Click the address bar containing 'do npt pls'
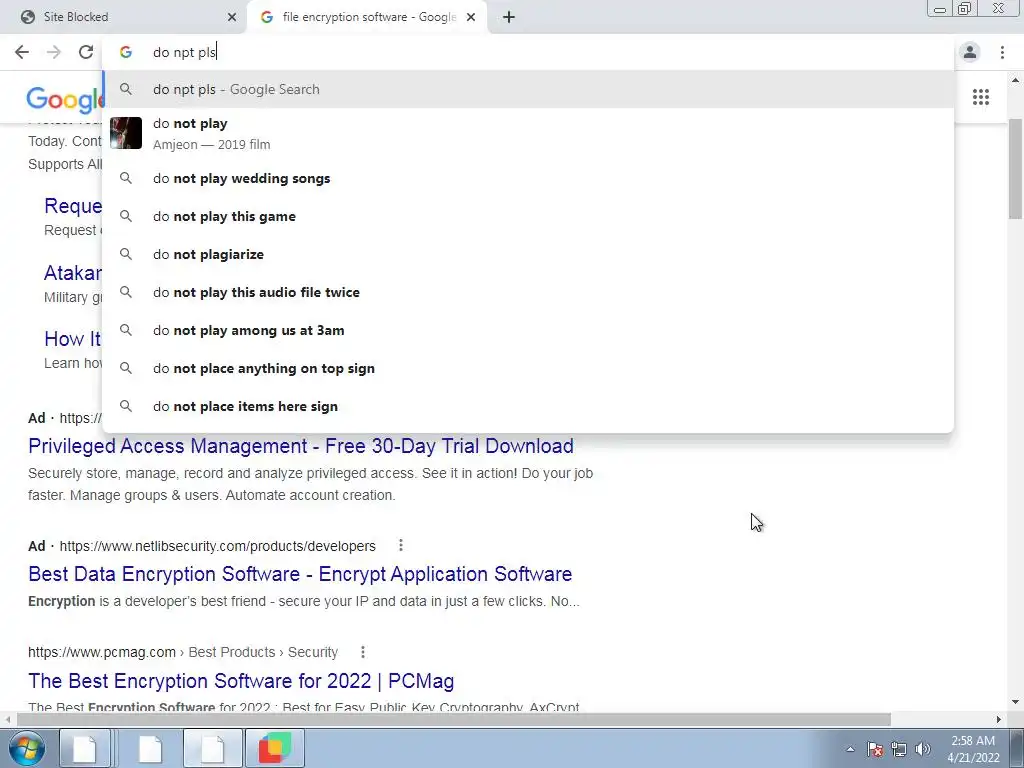The height and width of the screenshot is (768, 1024). 528,52
